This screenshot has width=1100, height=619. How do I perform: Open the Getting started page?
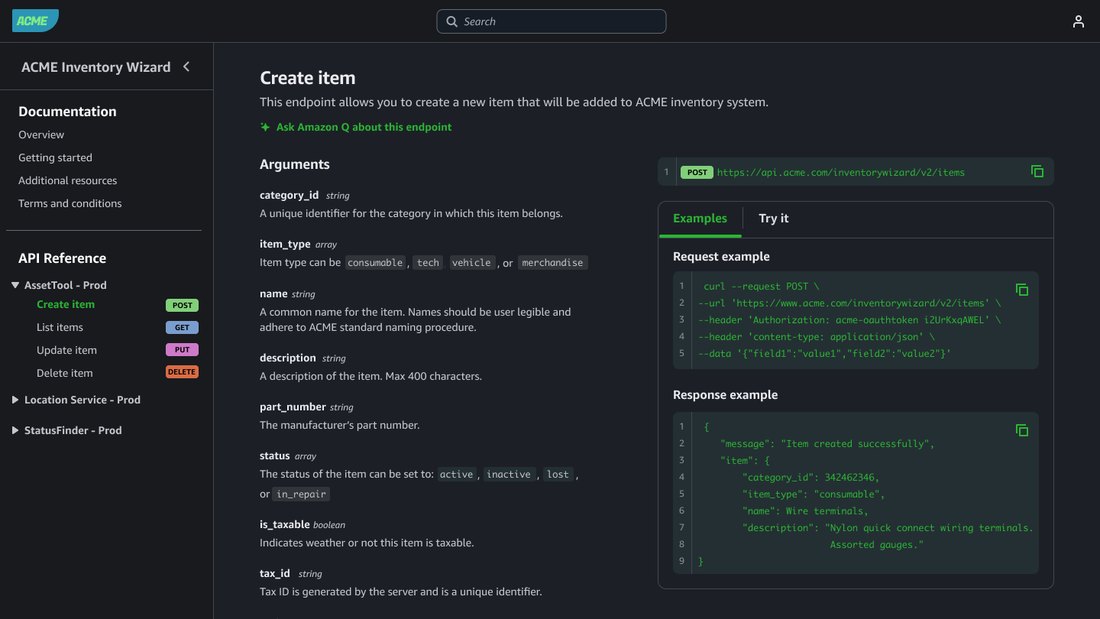tap(55, 158)
